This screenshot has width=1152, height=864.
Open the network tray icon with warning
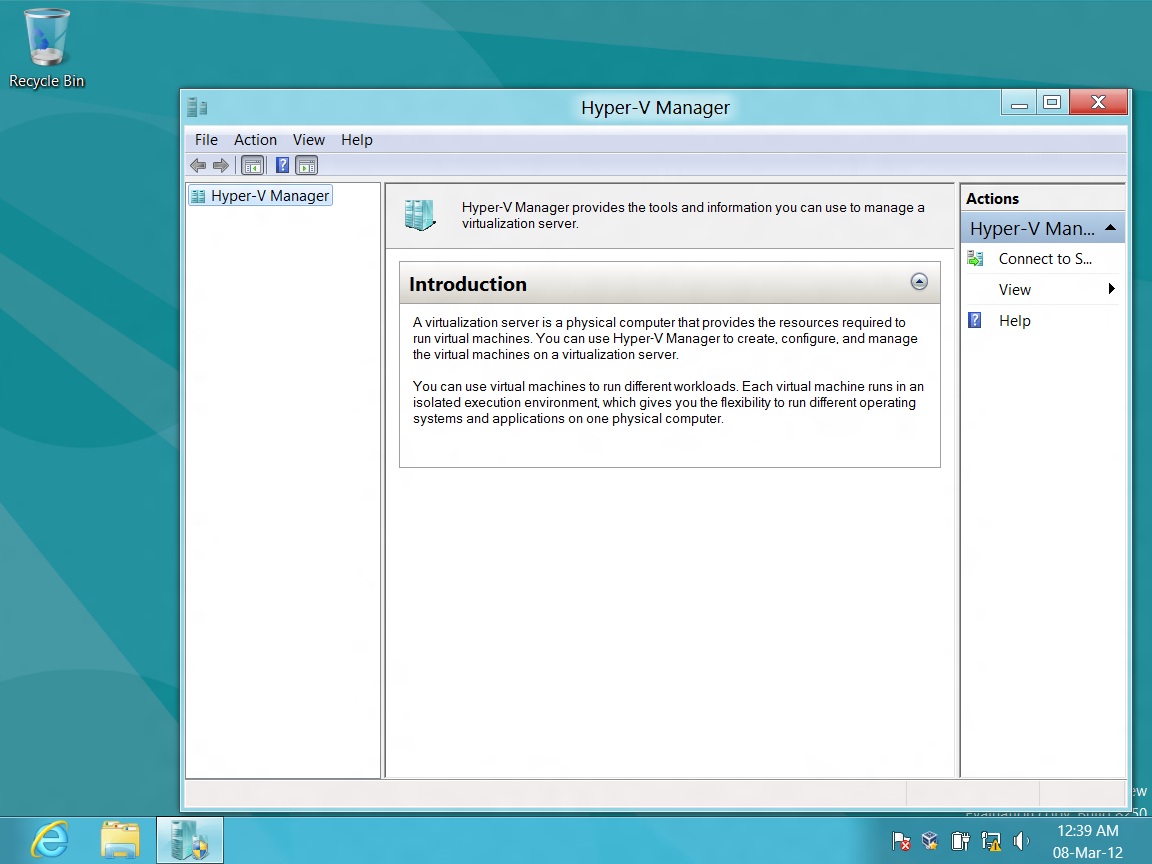[x=991, y=841]
